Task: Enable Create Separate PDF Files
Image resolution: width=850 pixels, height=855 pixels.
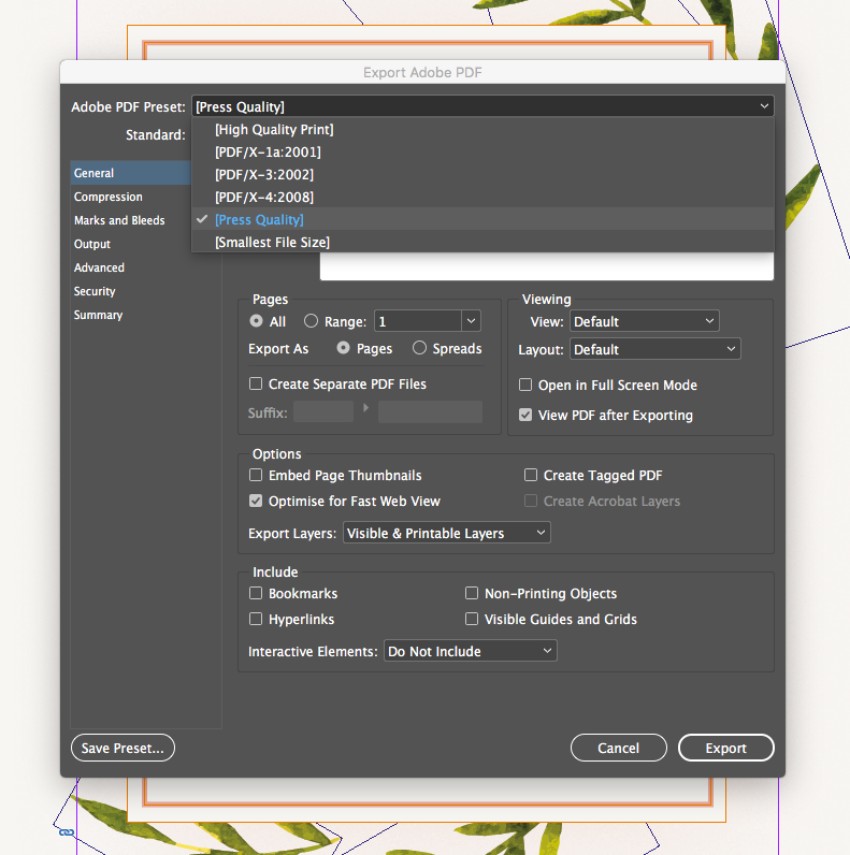Action: 256,384
